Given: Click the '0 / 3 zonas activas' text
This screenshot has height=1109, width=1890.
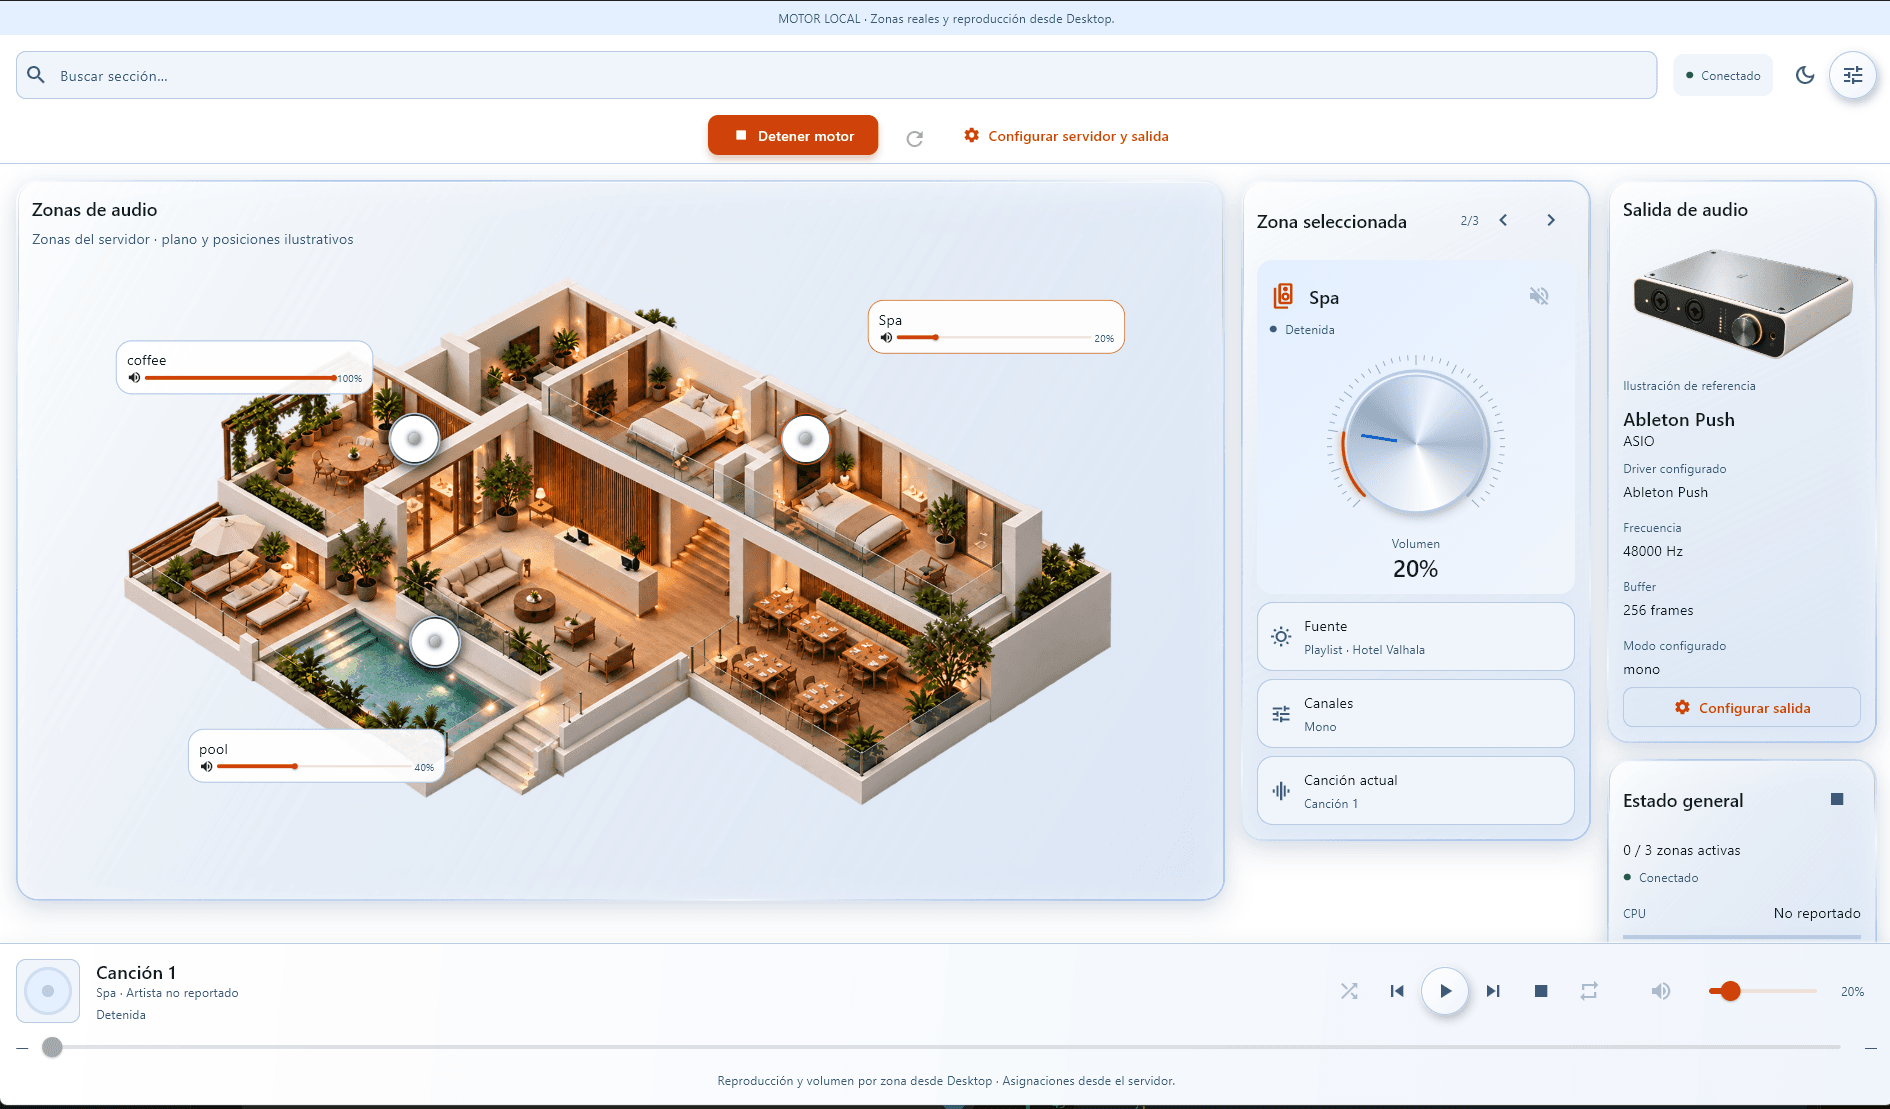Looking at the screenshot, I should click(1681, 850).
